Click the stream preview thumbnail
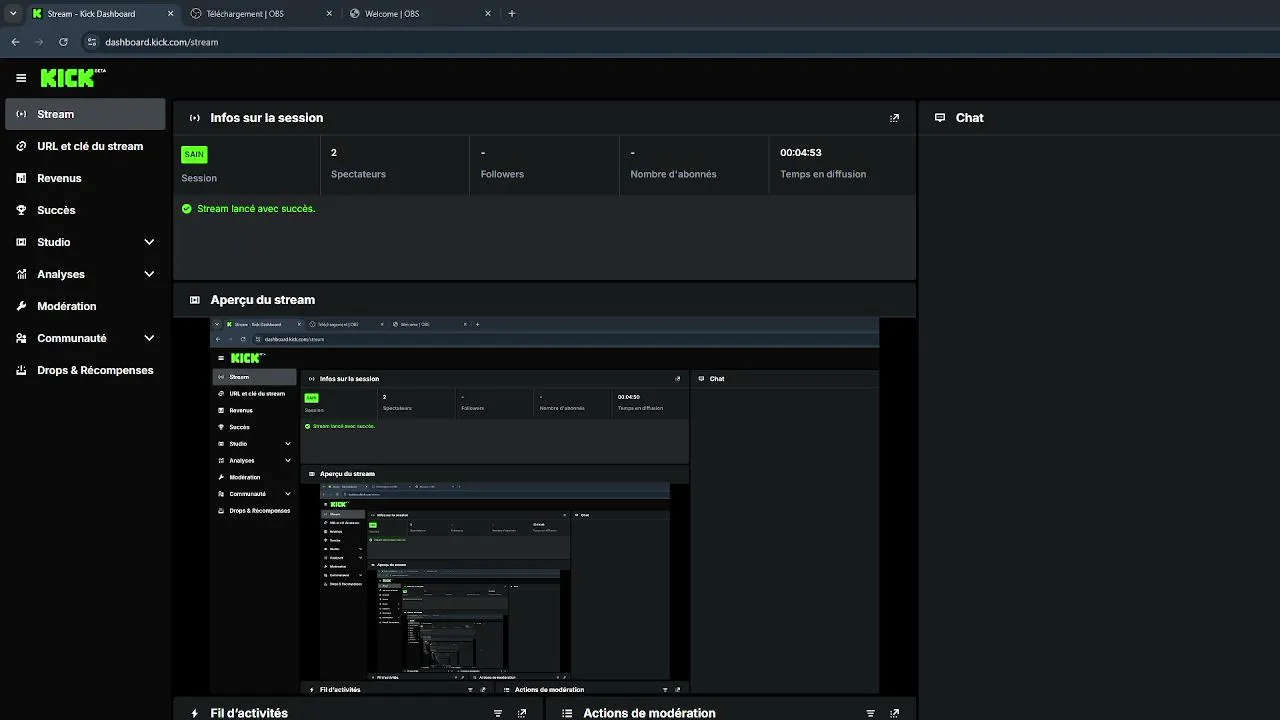Viewport: 1280px width, 720px height. tap(544, 506)
